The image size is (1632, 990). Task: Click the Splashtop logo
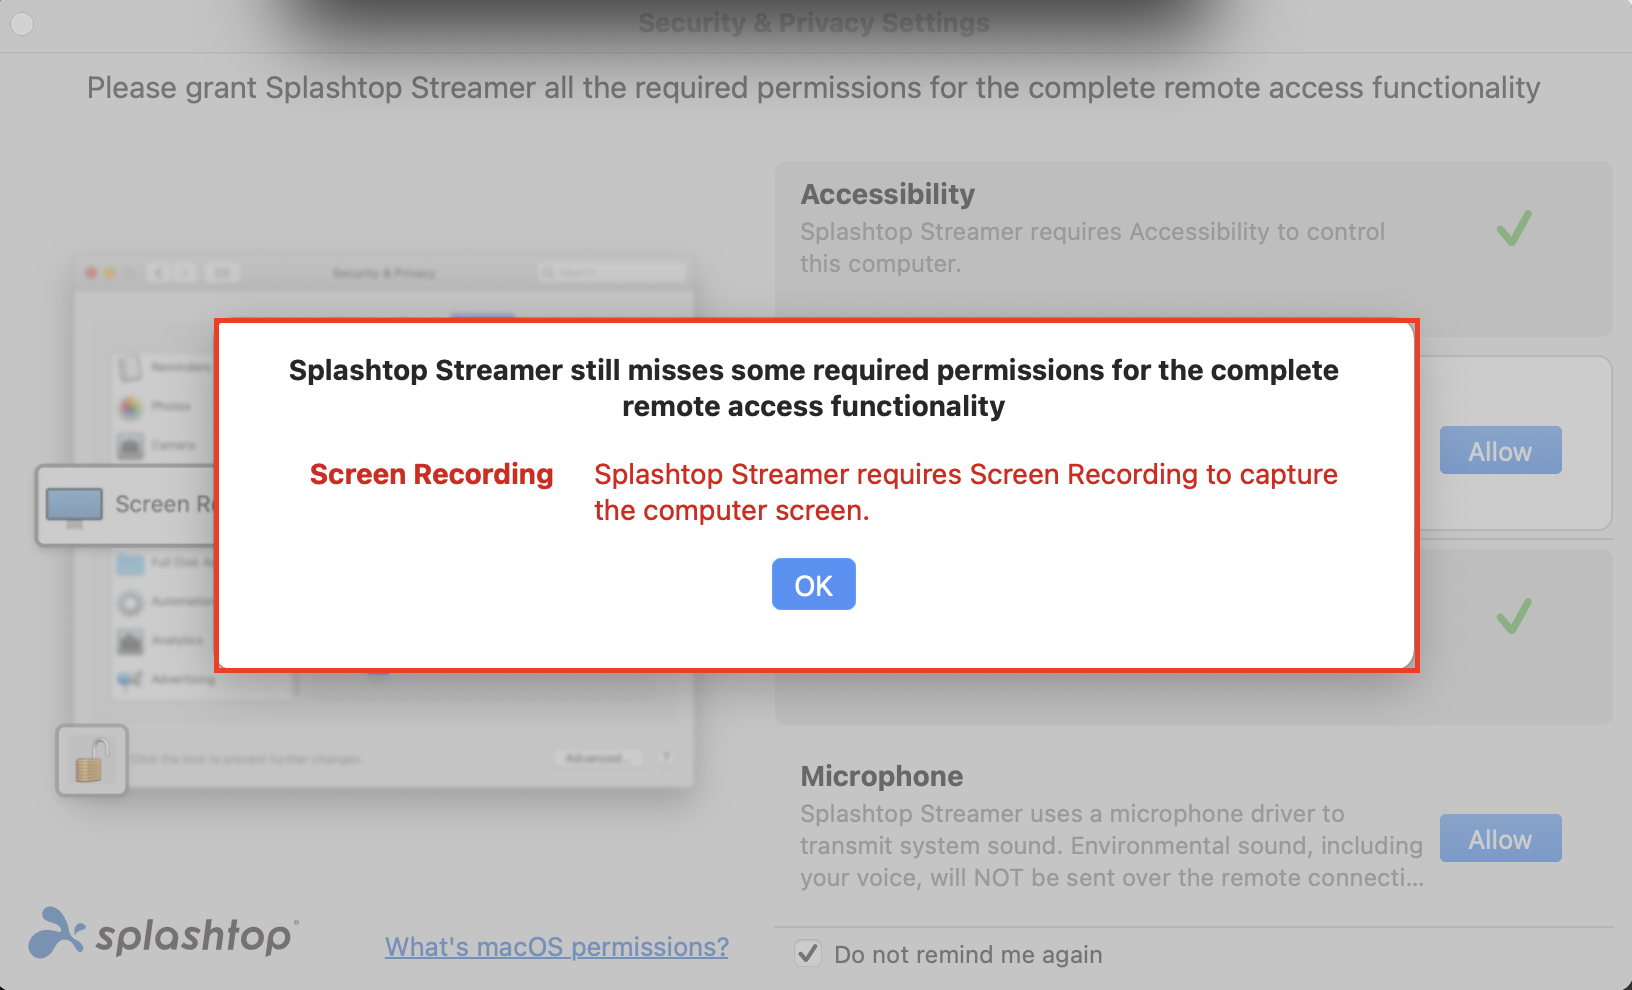click(164, 934)
